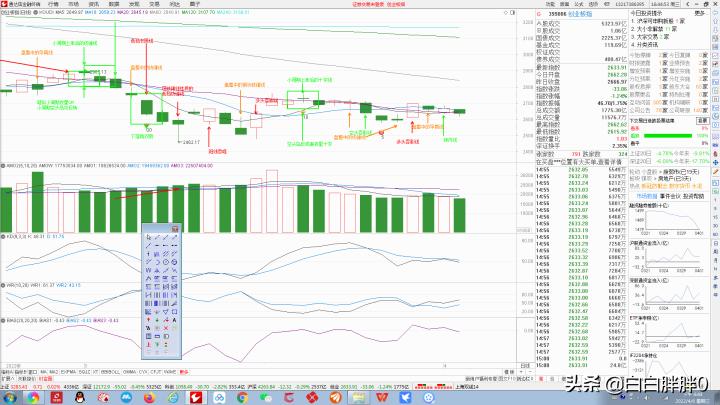Click the minus zoom button under chart
This screenshot has width=720, height=405.
[530, 371]
